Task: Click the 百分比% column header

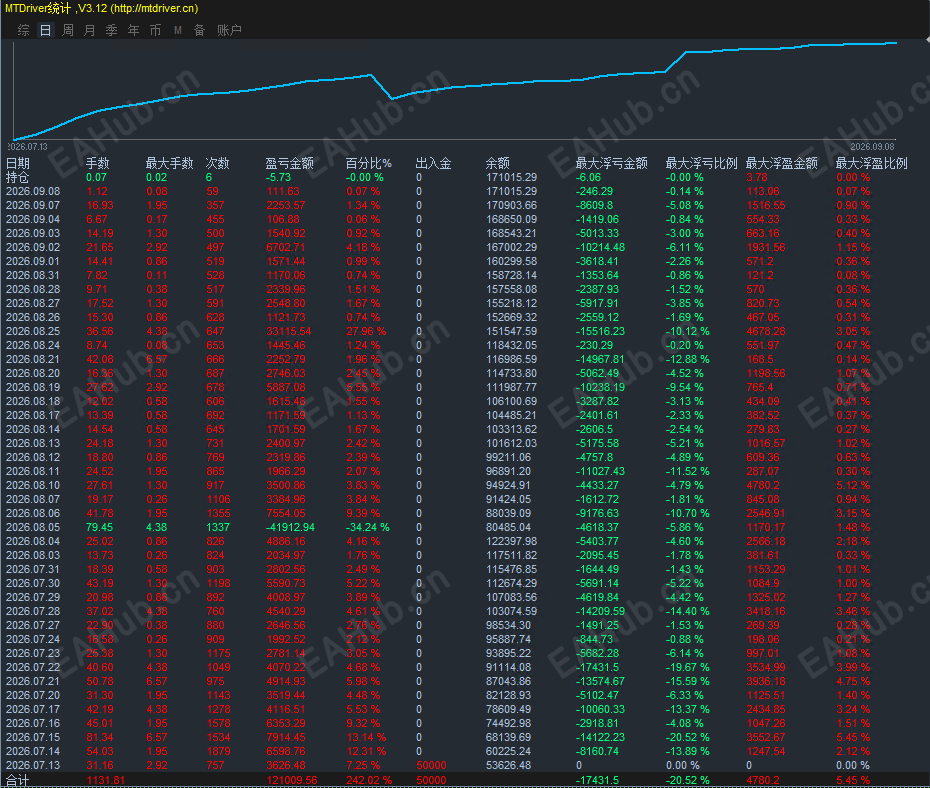Action: pyautogui.click(x=368, y=164)
